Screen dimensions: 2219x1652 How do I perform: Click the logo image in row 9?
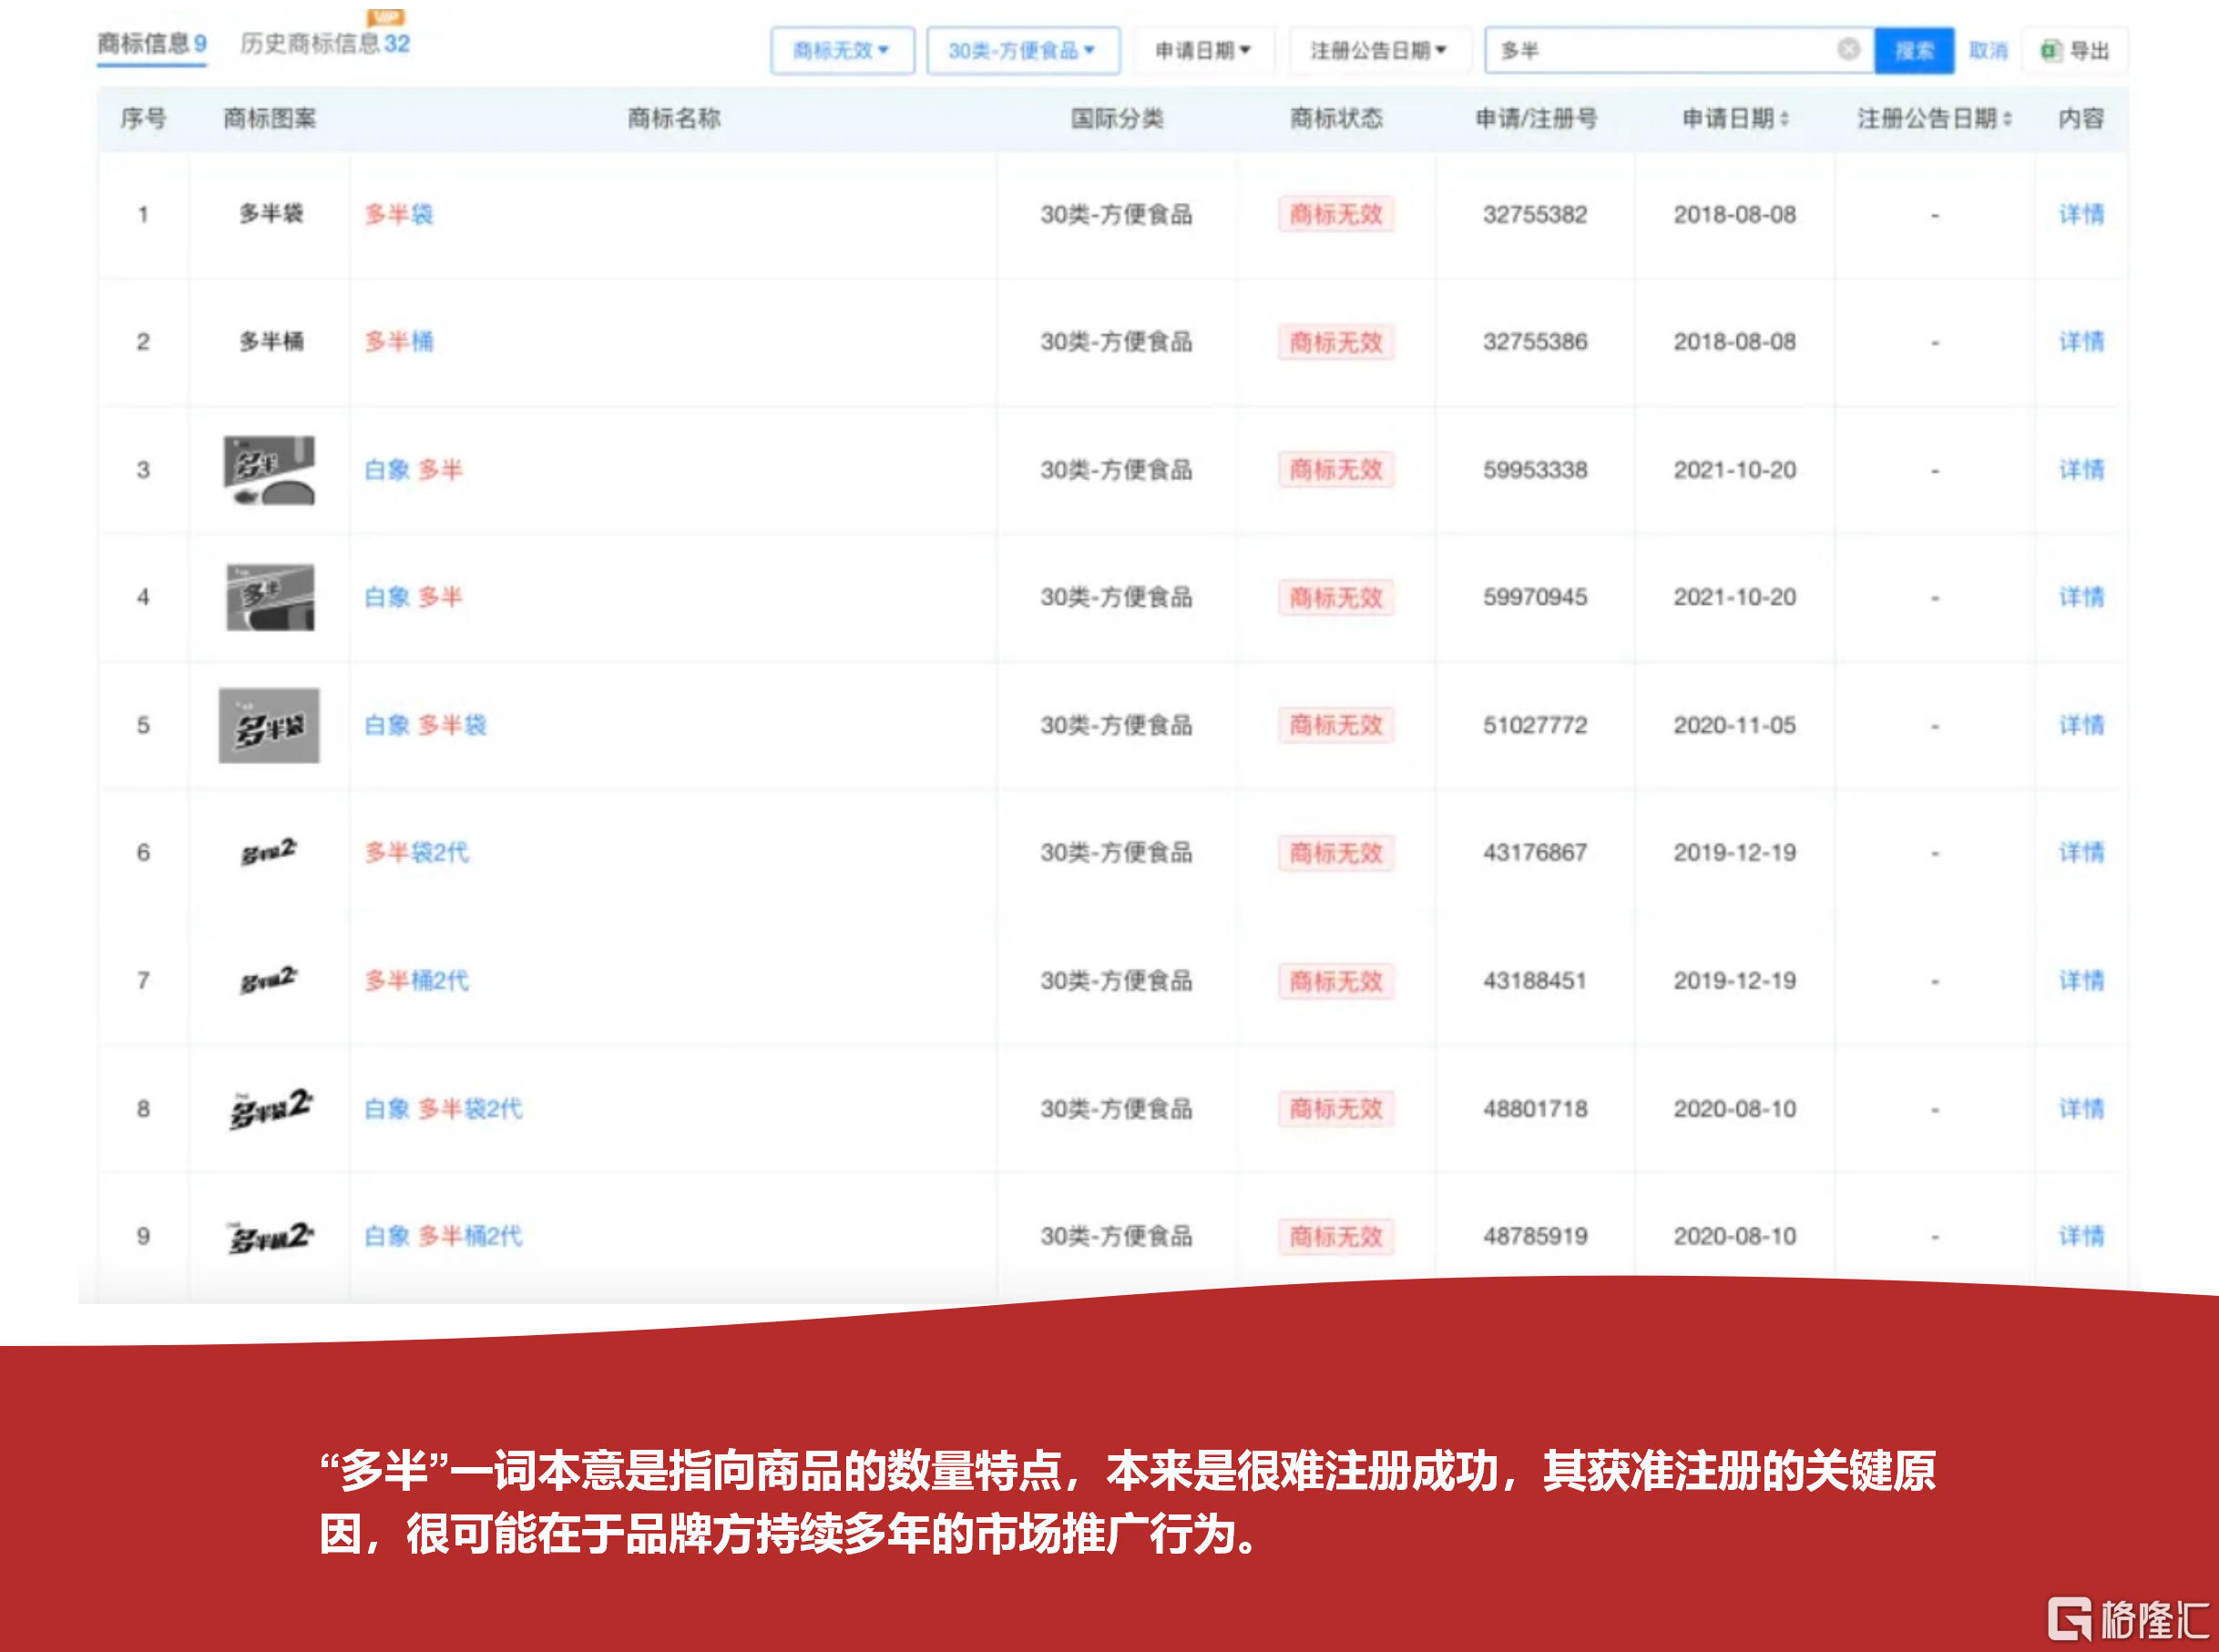pos(270,1237)
